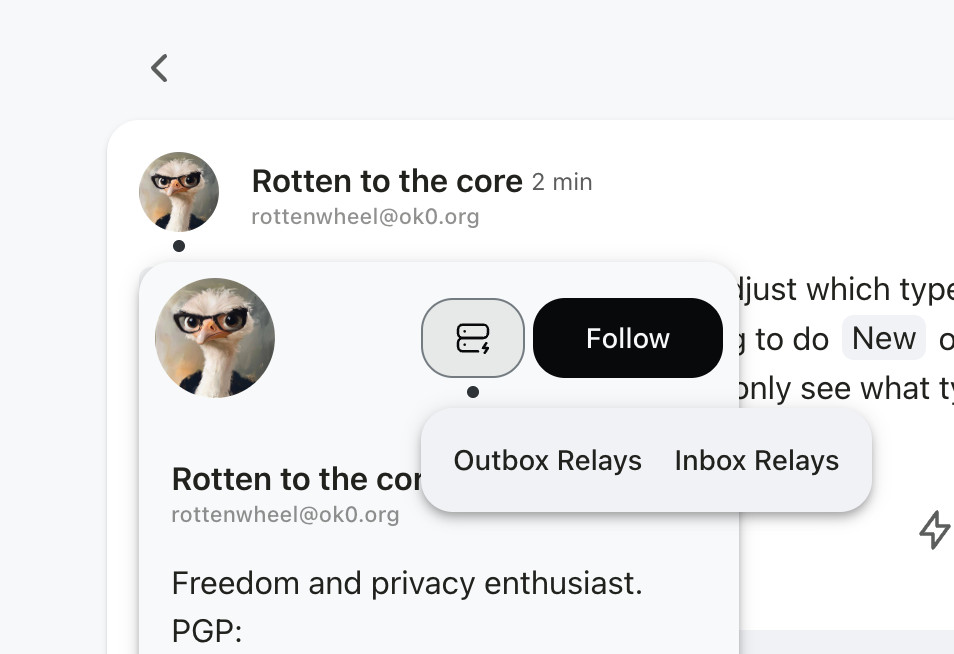This screenshot has width=954, height=654.
Task: Open the post author name next to the timestamp
Action: pos(387,181)
